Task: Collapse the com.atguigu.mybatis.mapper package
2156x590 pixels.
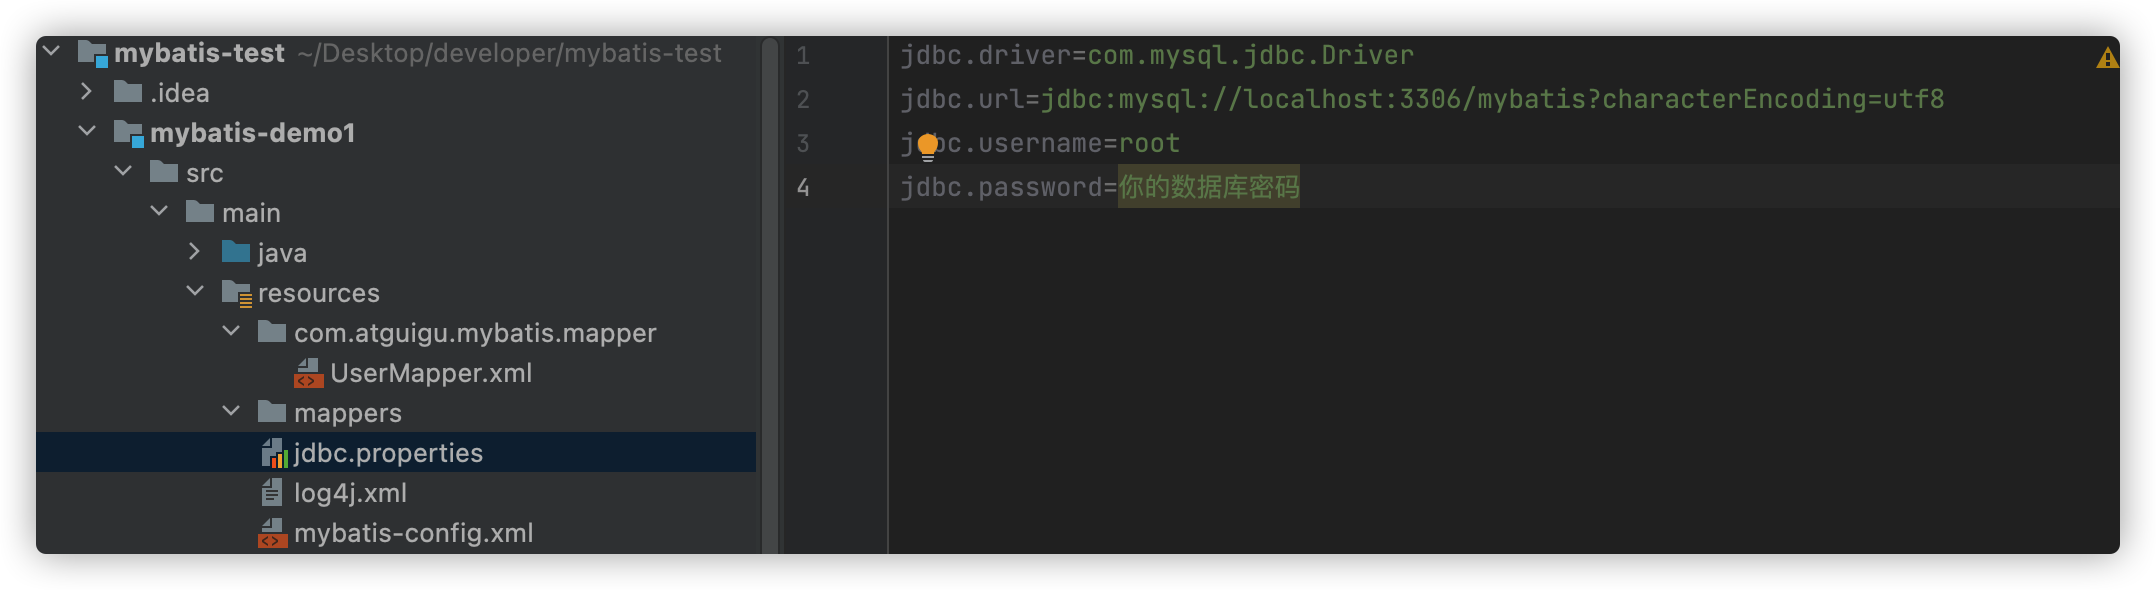Action: click(x=231, y=332)
